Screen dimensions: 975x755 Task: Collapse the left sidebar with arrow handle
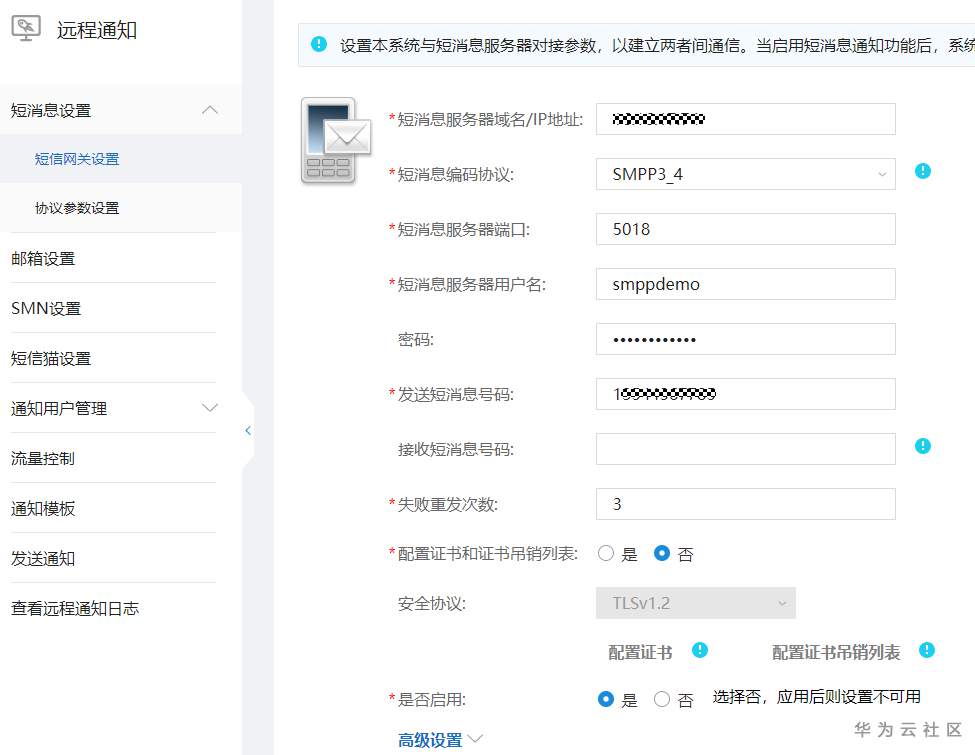[x=248, y=431]
